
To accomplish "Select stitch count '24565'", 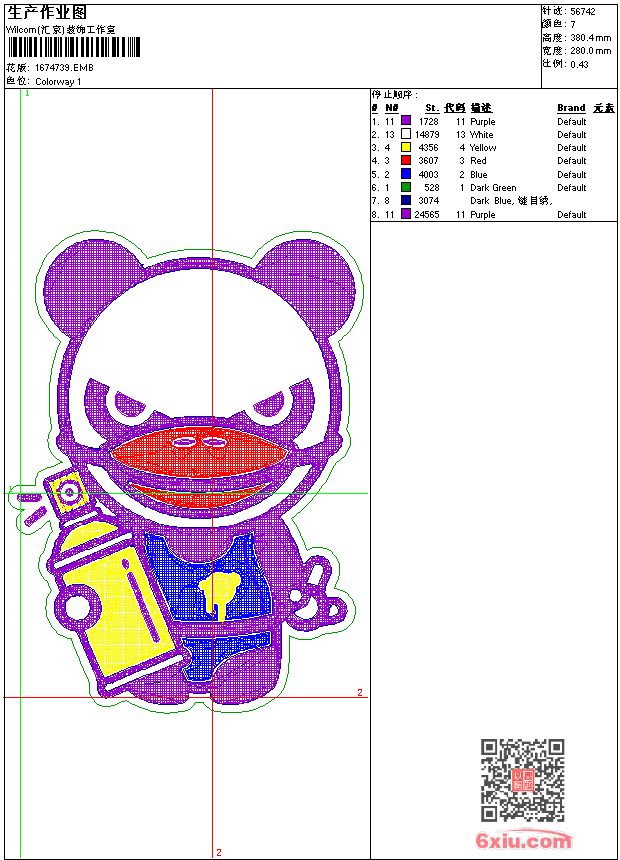I will pyautogui.click(x=427, y=215).
